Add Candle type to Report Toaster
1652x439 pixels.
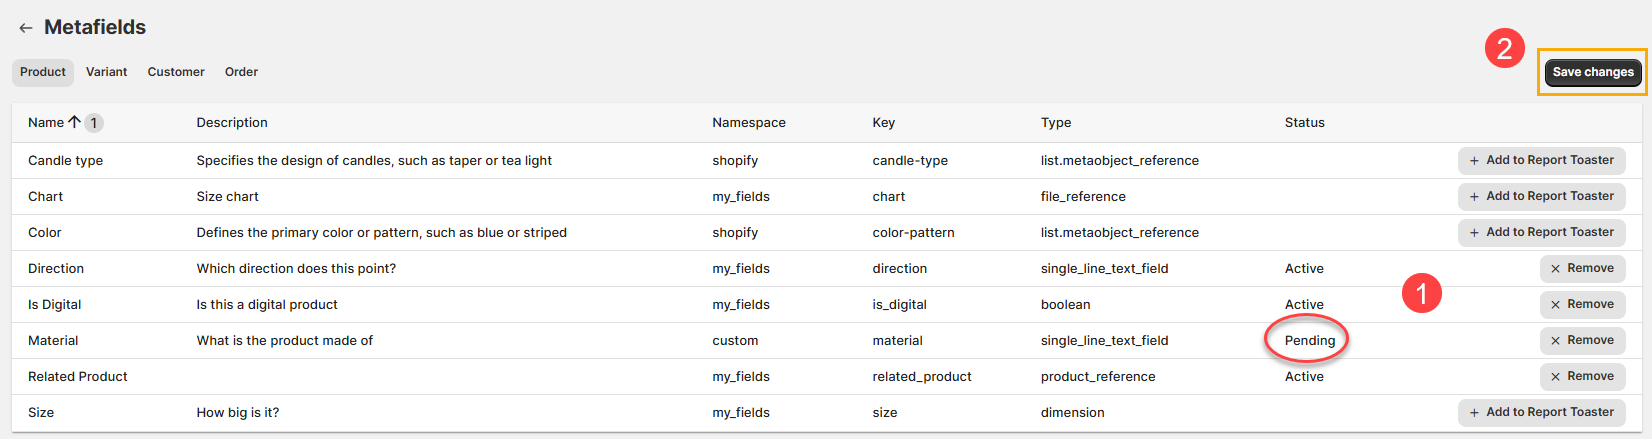[1541, 160]
